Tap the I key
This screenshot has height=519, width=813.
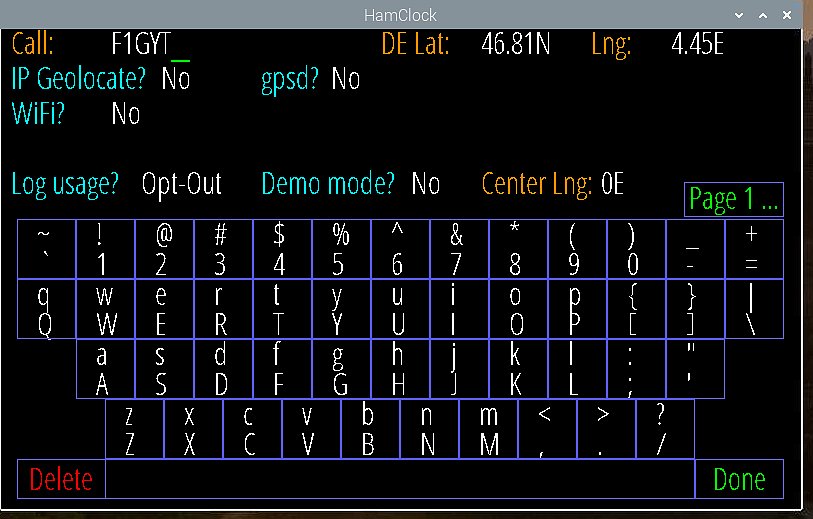(x=459, y=309)
